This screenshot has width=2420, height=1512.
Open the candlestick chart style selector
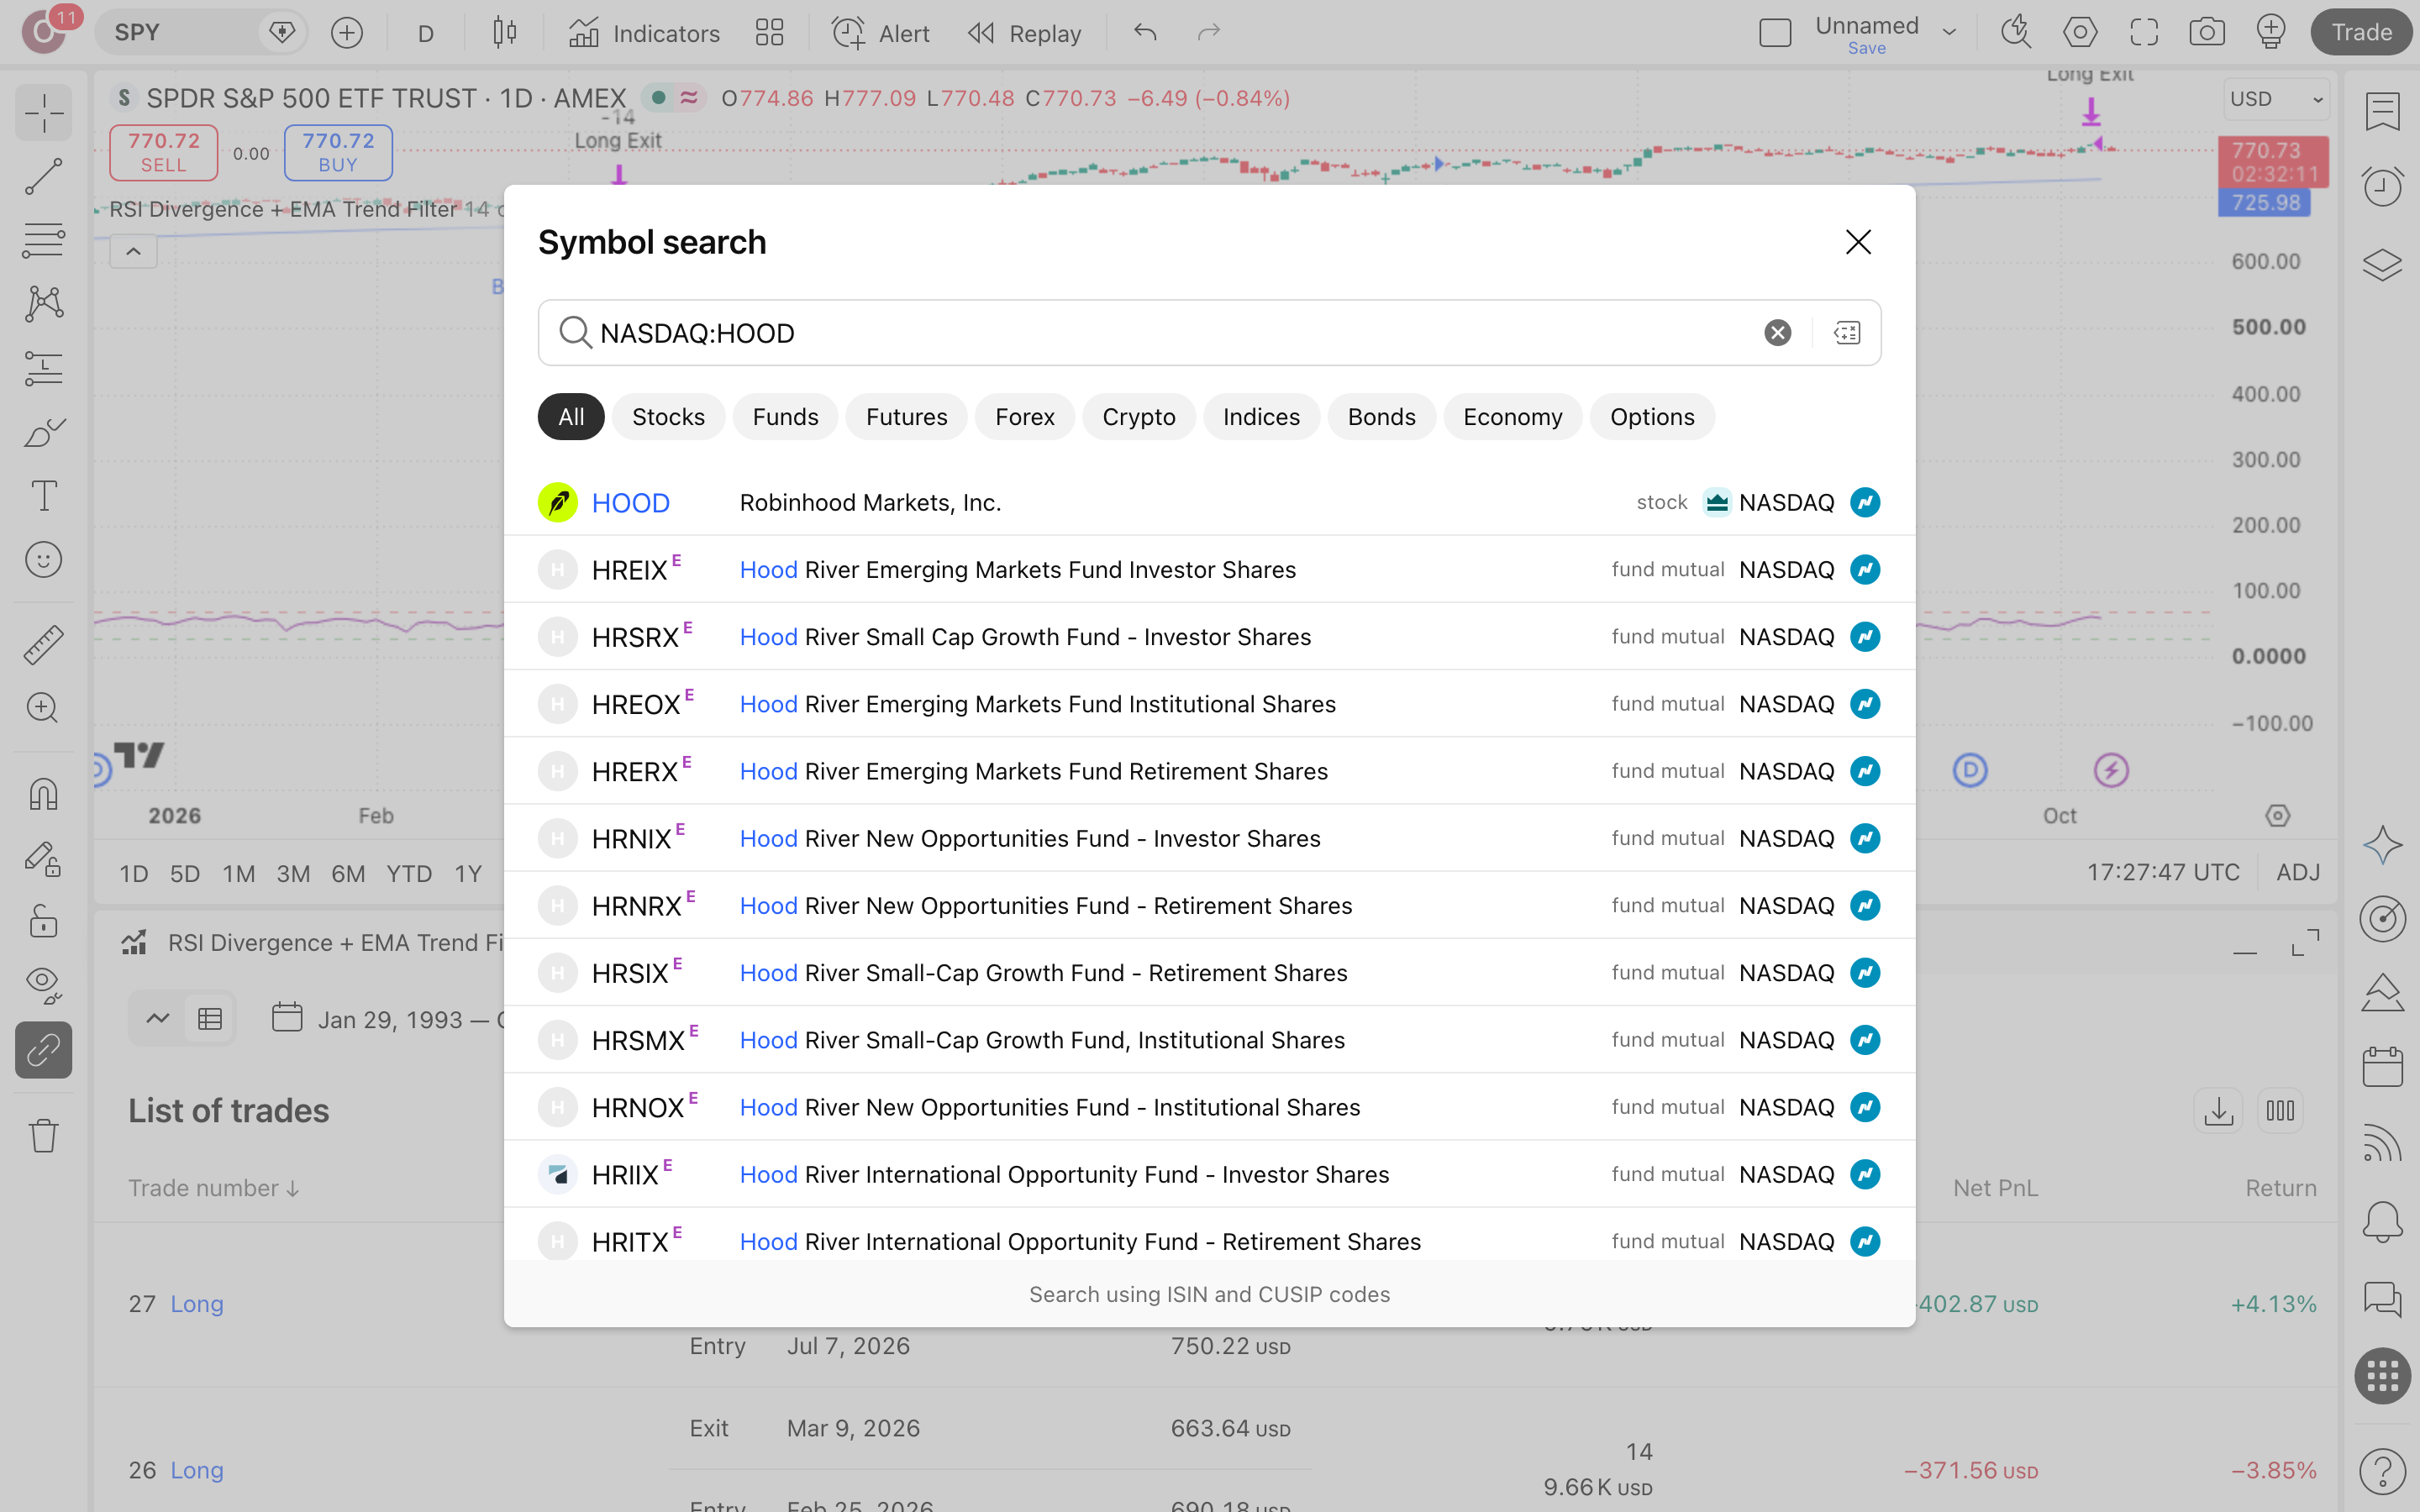pos(505,33)
